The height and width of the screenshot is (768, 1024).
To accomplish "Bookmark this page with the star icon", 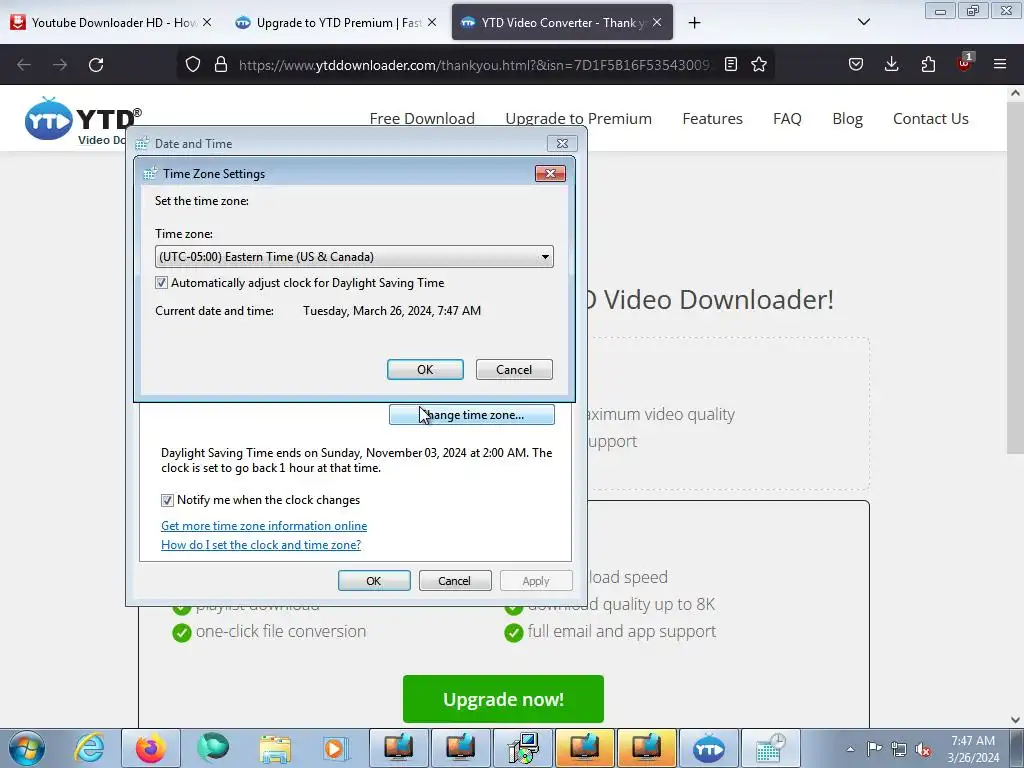I will coord(759,64).
